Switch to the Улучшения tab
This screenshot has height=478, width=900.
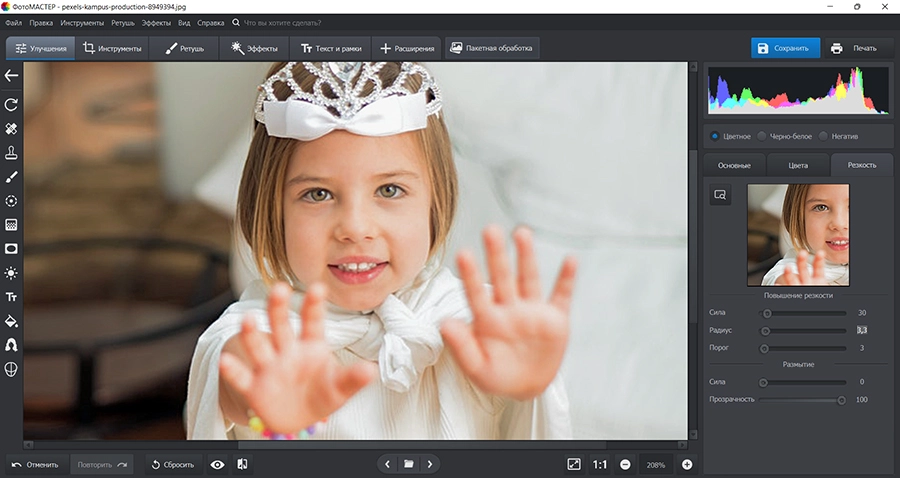point(41,48)
